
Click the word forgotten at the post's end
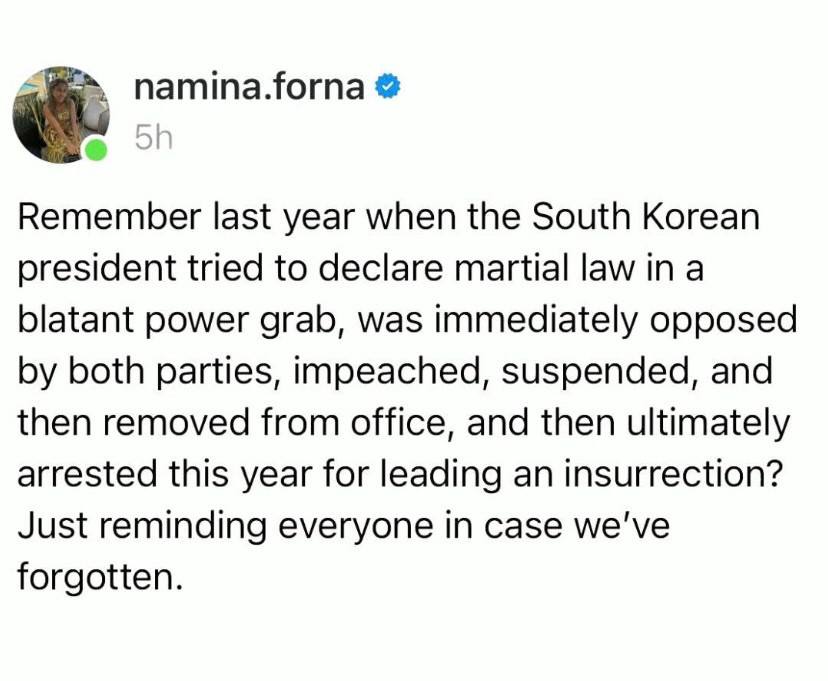(x=96, y=577)
